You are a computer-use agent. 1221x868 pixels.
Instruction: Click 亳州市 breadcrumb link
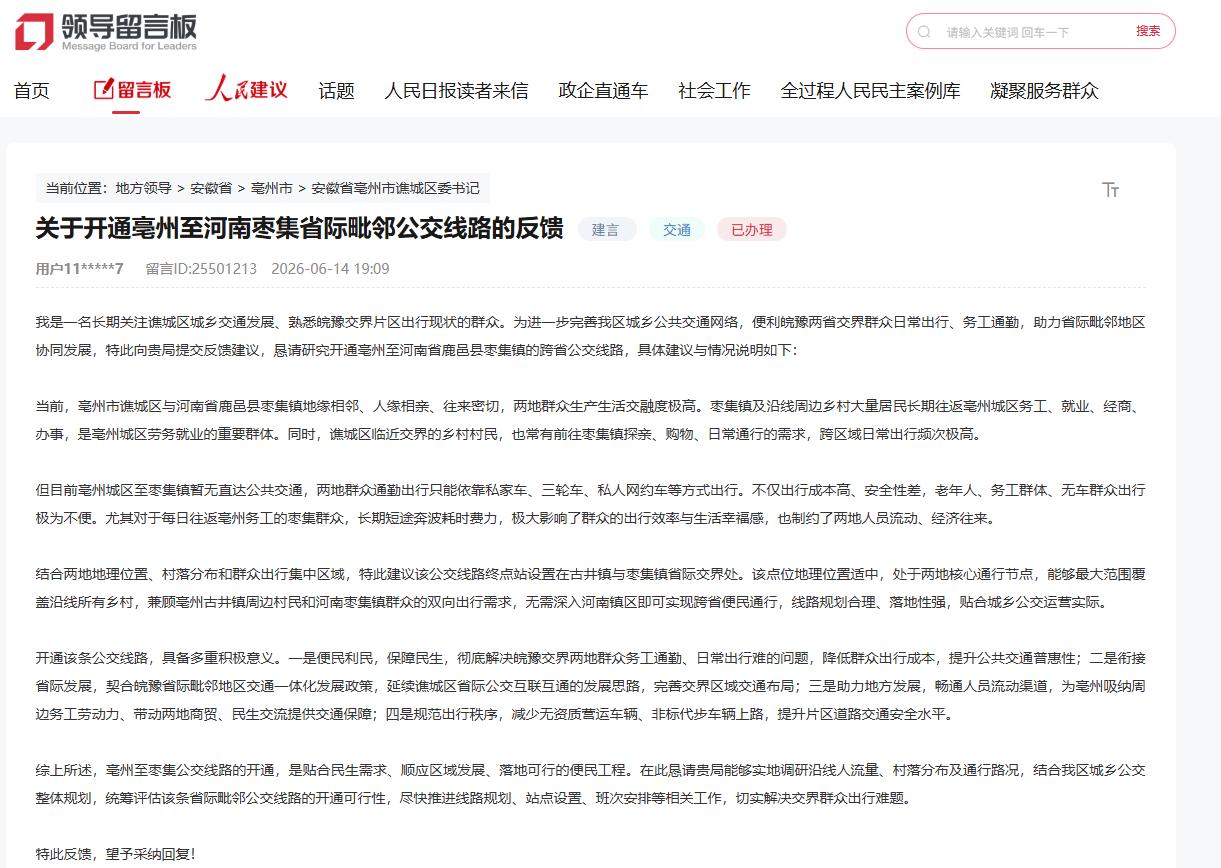coord(272,188)
